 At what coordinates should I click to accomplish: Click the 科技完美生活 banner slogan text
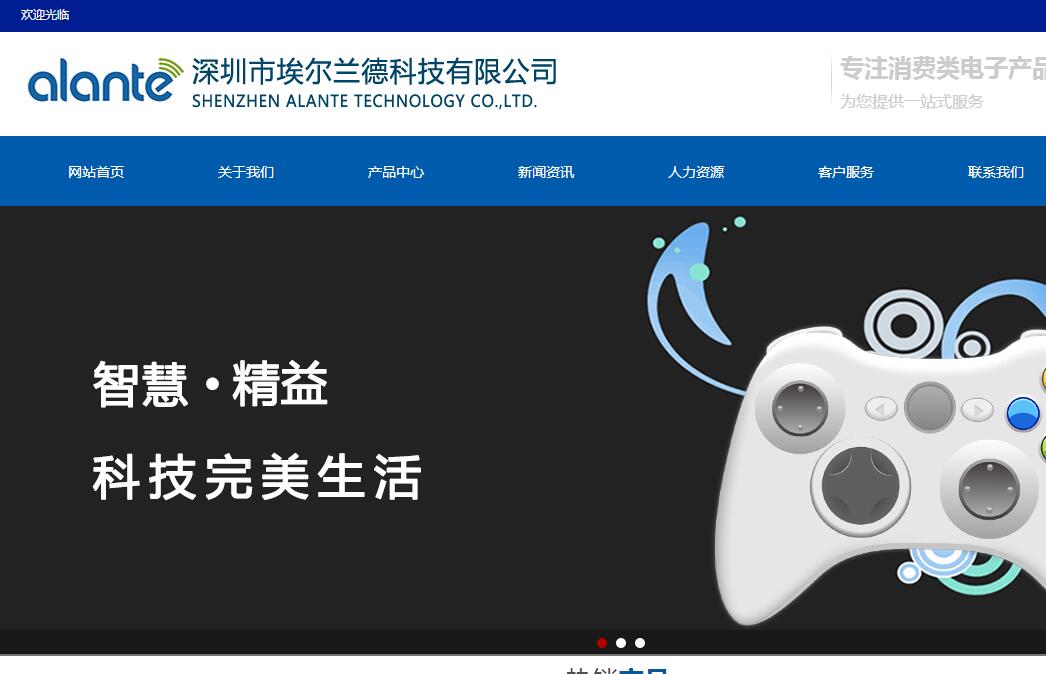258,477
